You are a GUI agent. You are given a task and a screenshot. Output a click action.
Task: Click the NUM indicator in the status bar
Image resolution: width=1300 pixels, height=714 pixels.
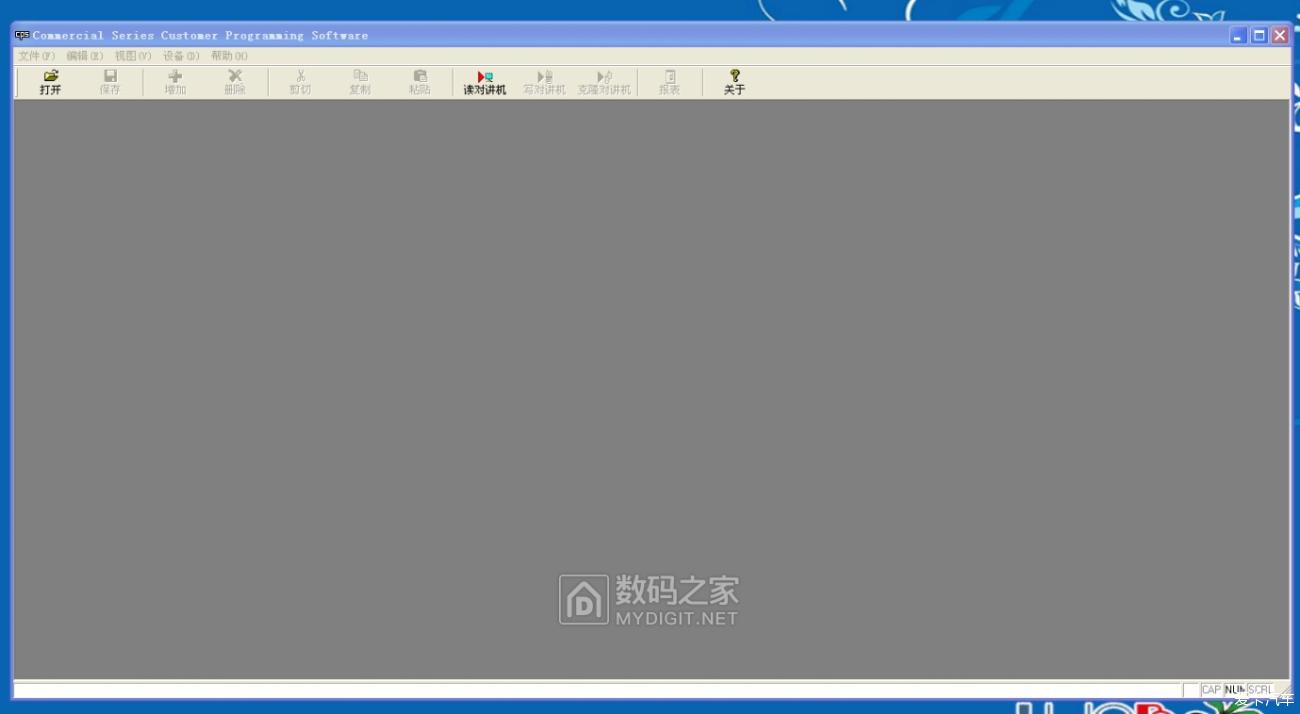click(1235, 689)
